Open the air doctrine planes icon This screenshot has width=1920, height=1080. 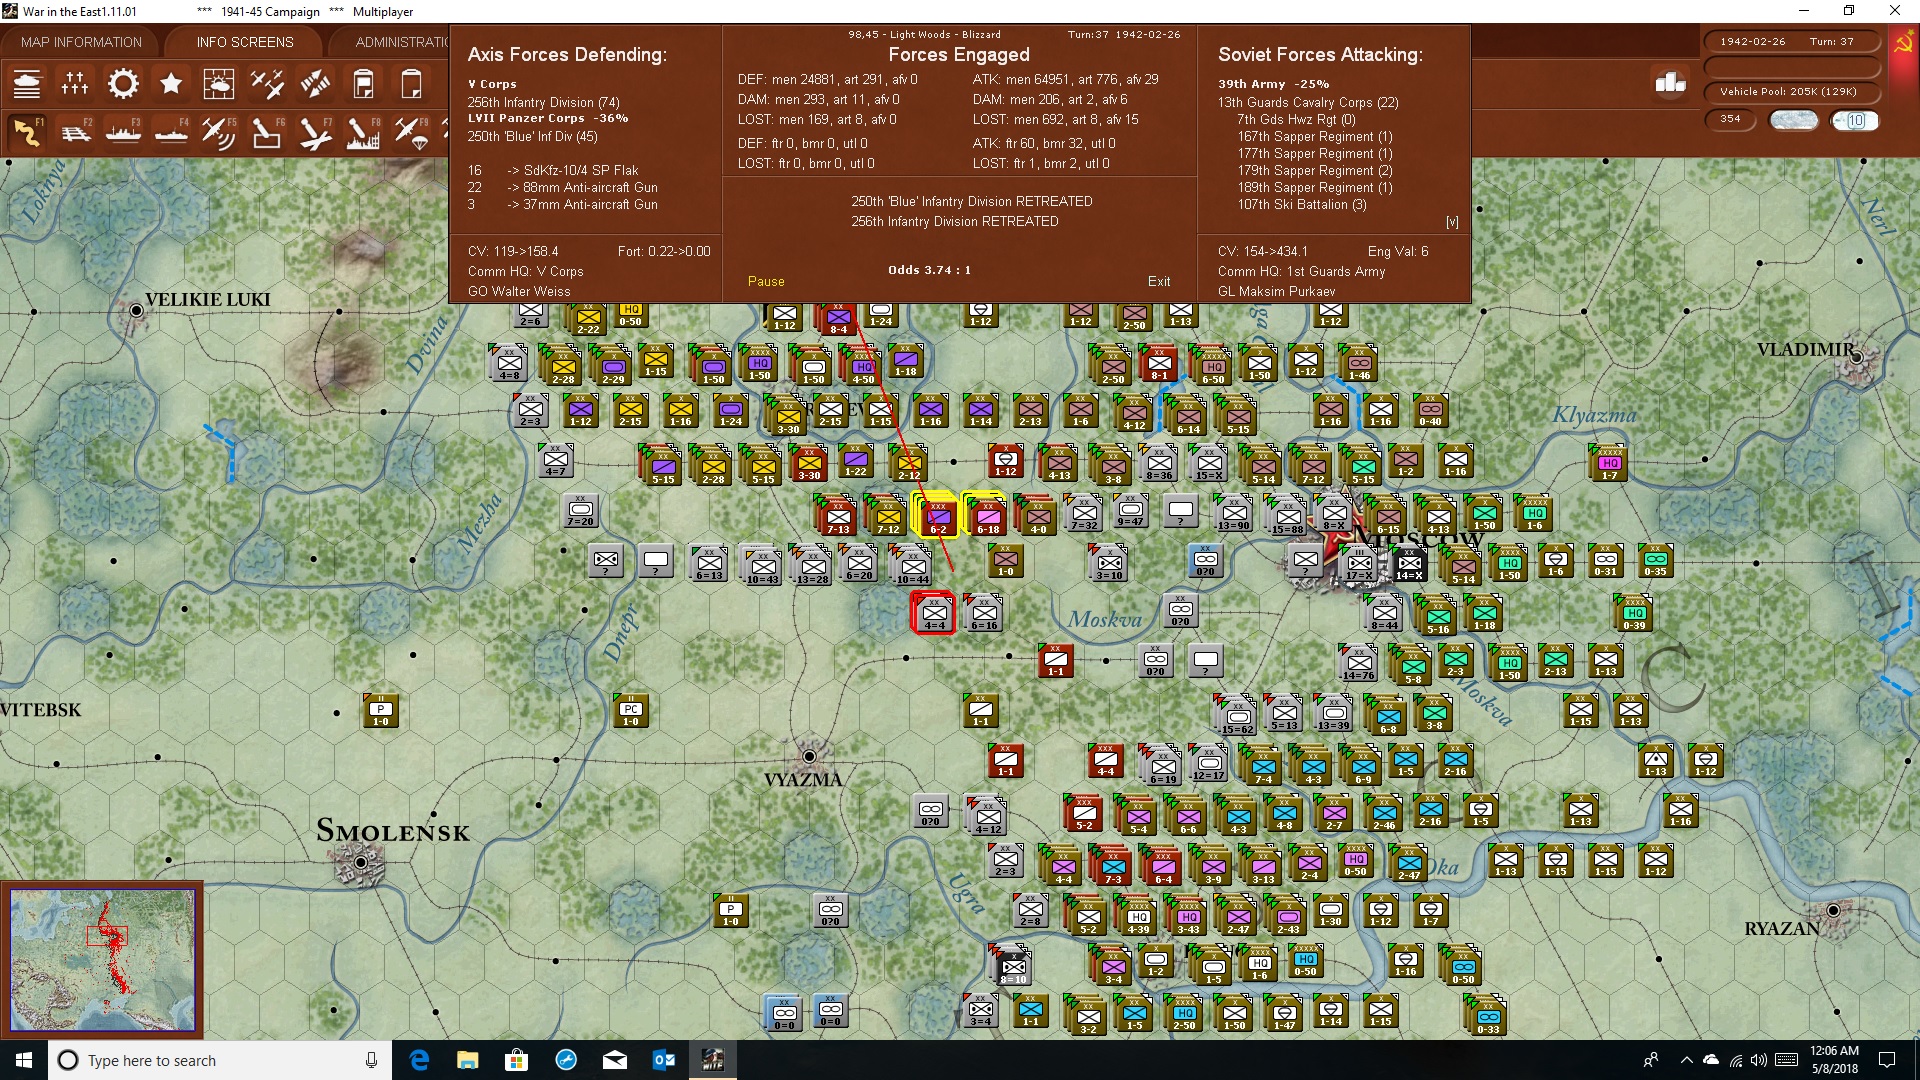(x=267, y=84)
